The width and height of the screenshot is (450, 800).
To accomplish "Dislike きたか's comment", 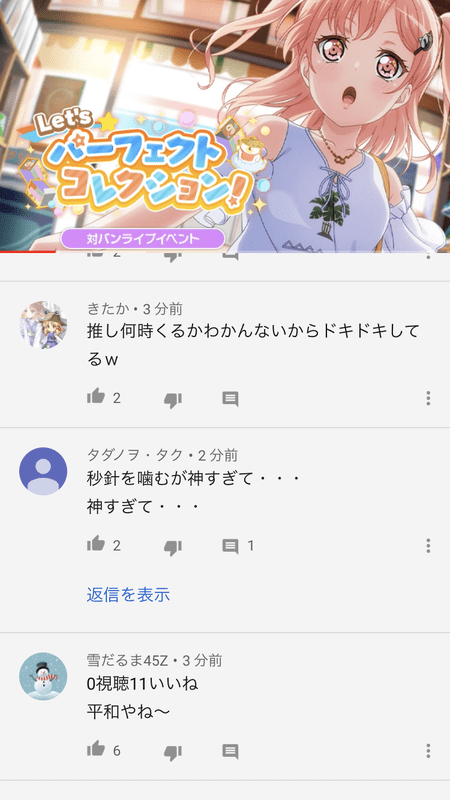I will point(173,399).
